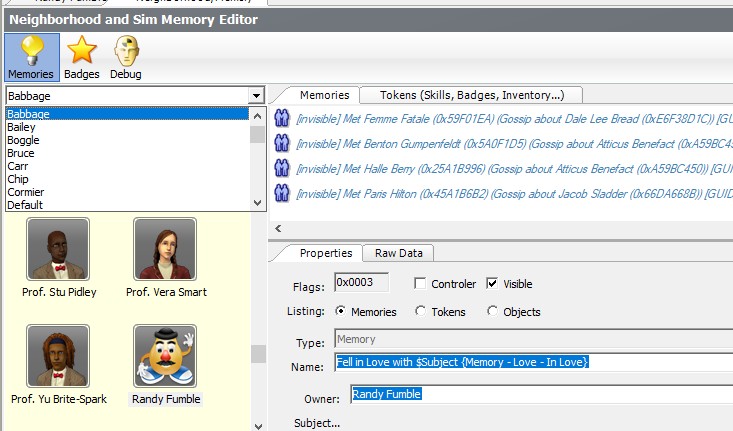Viewport: 733px width, 431px height.
Task: Choose Boggle from the family list
Action: click(x=23, y=140)
